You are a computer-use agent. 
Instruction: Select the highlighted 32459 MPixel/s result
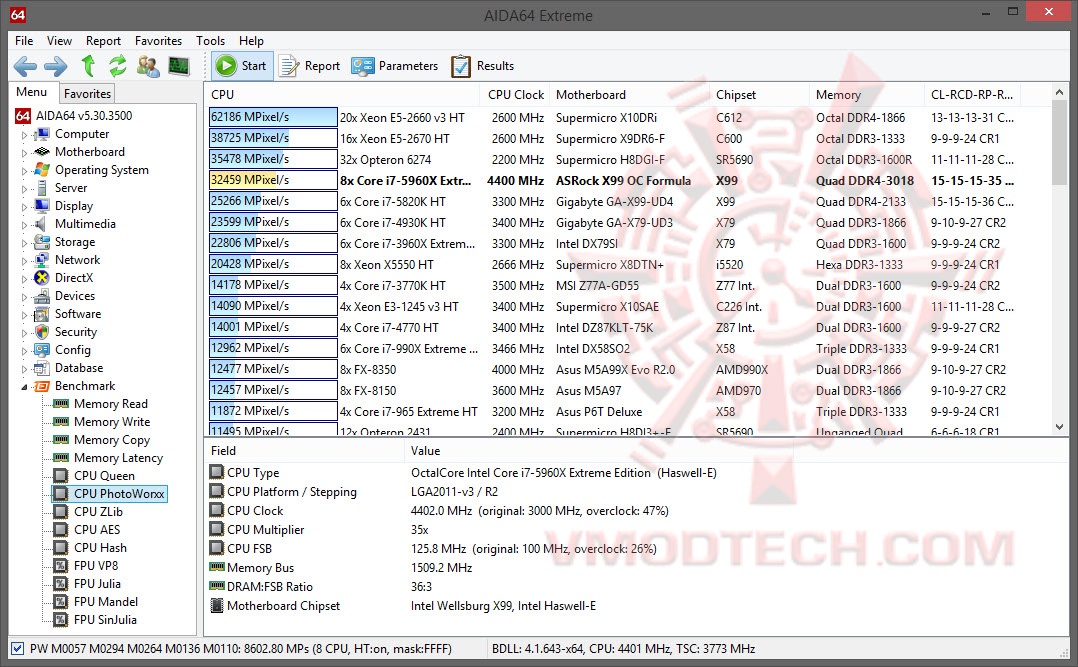(273, 180)
